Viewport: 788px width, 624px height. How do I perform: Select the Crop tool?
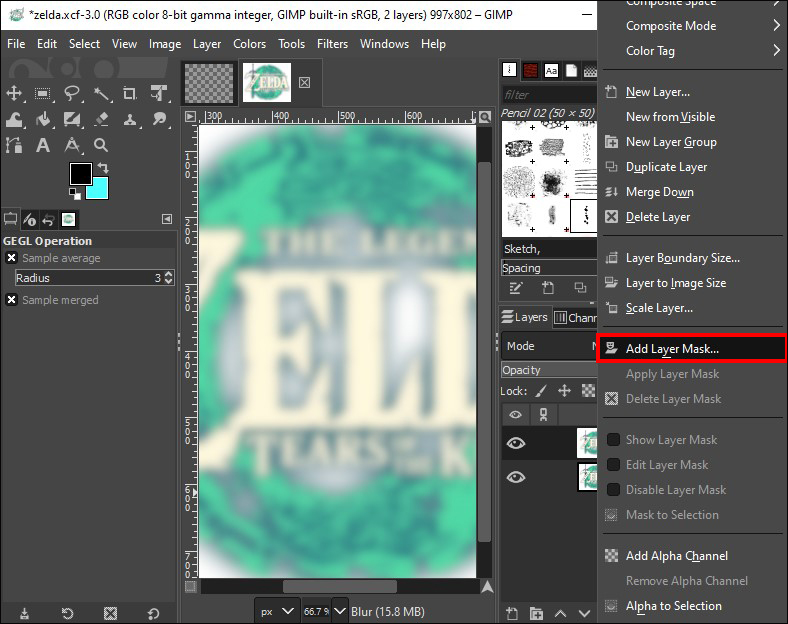pyautogui.click(x=130, y=93)
